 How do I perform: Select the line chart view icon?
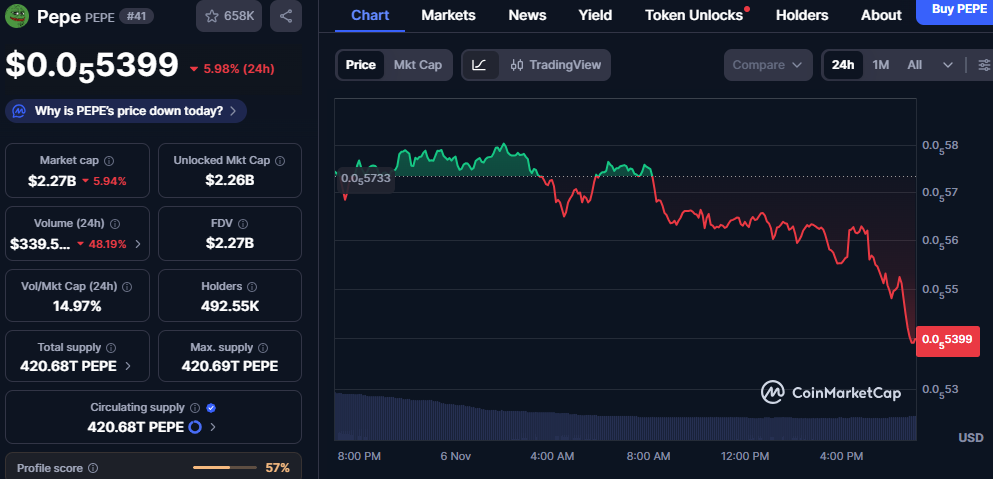point(479,65)
